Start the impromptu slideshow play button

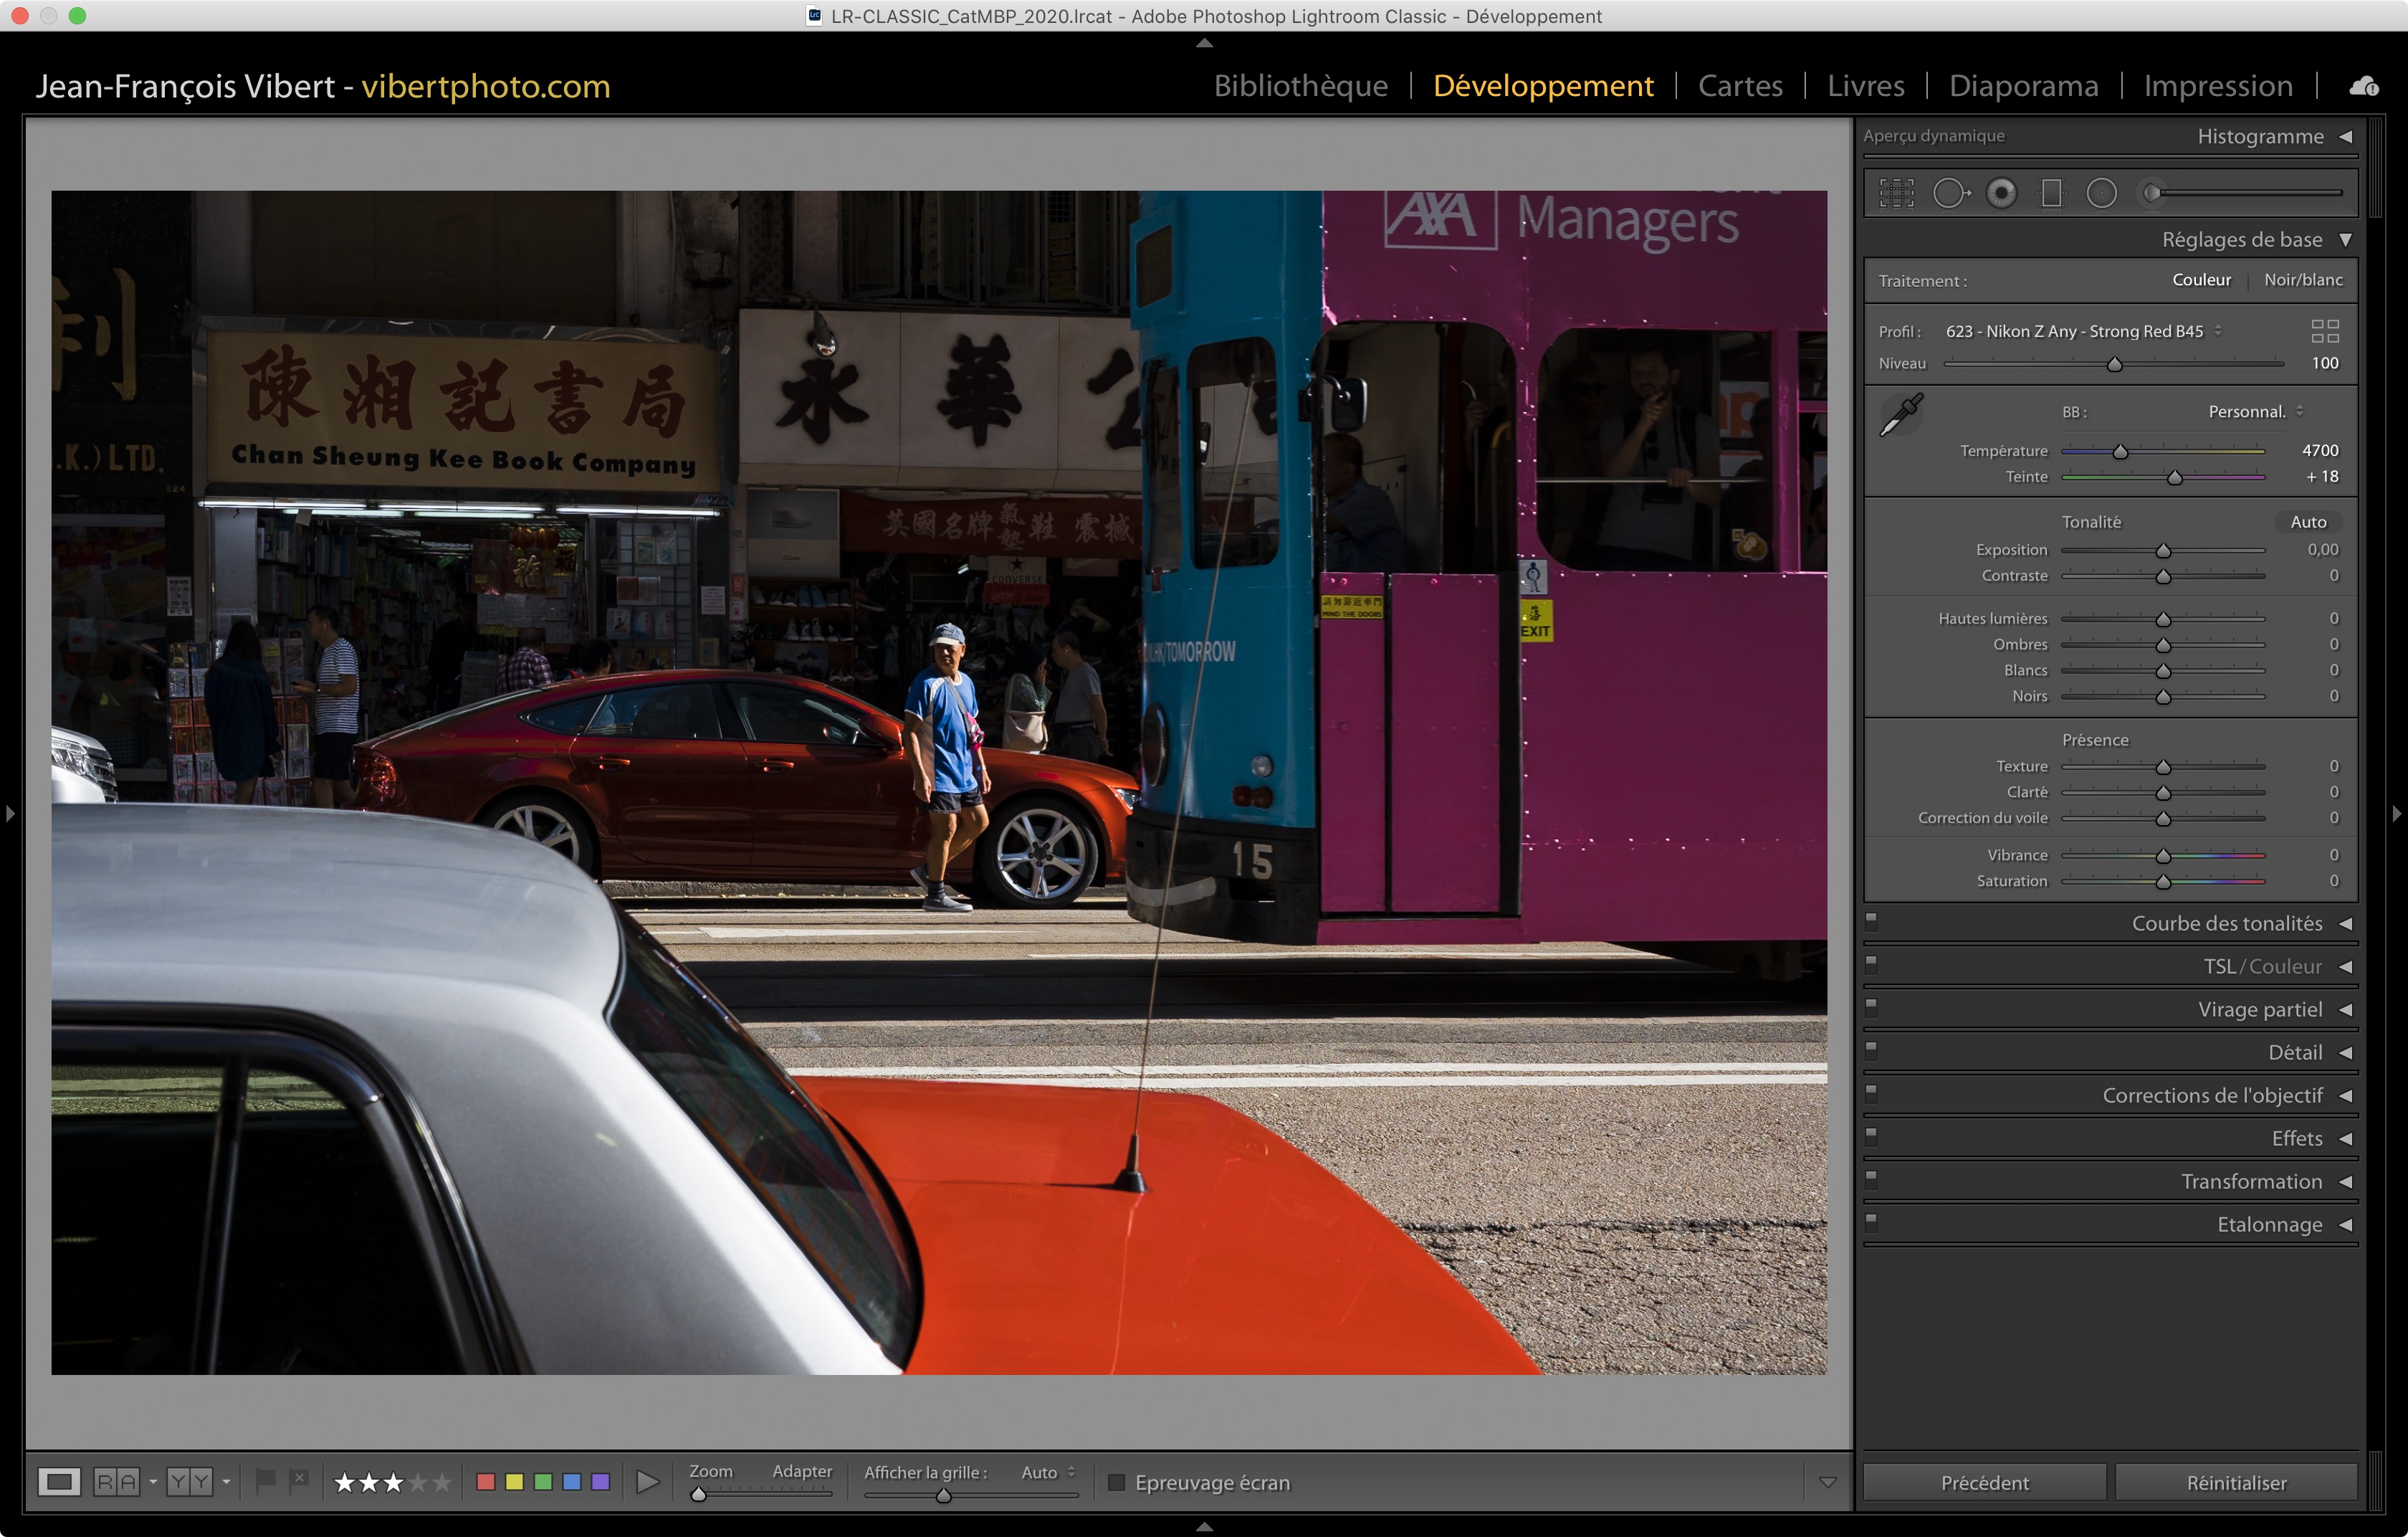[x=647, y=1482]
